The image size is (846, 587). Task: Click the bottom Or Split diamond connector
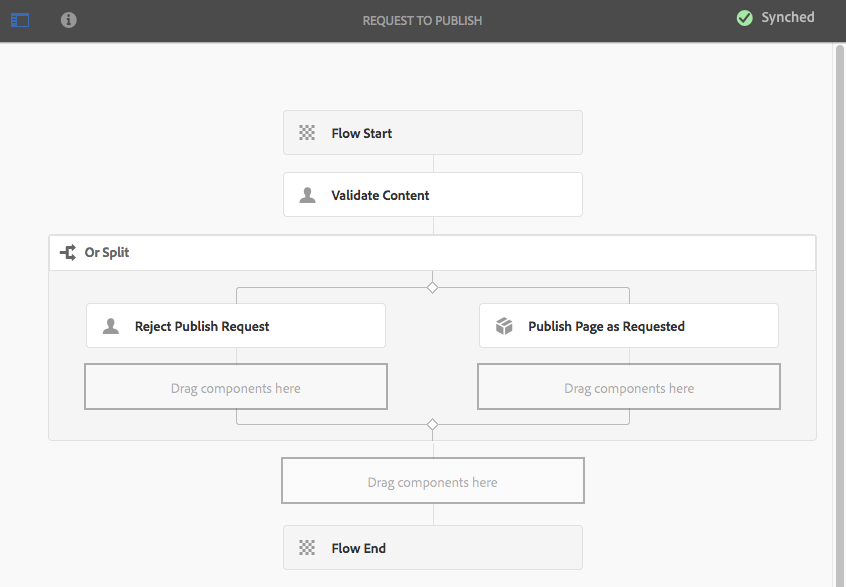tap(432, 424)
